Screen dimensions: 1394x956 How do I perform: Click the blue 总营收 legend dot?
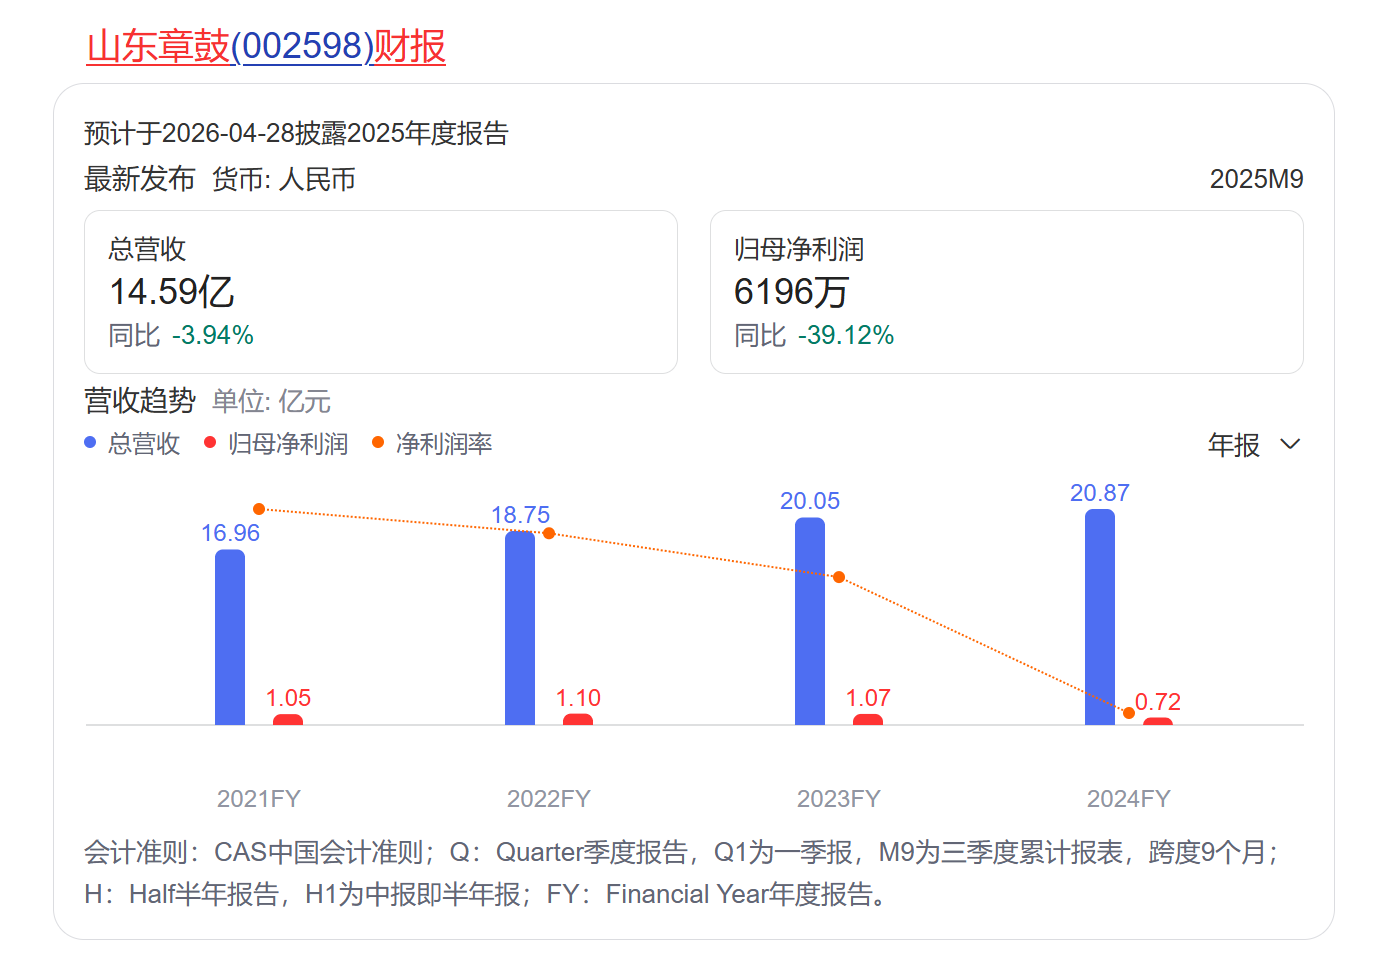[x=90, y=442]
